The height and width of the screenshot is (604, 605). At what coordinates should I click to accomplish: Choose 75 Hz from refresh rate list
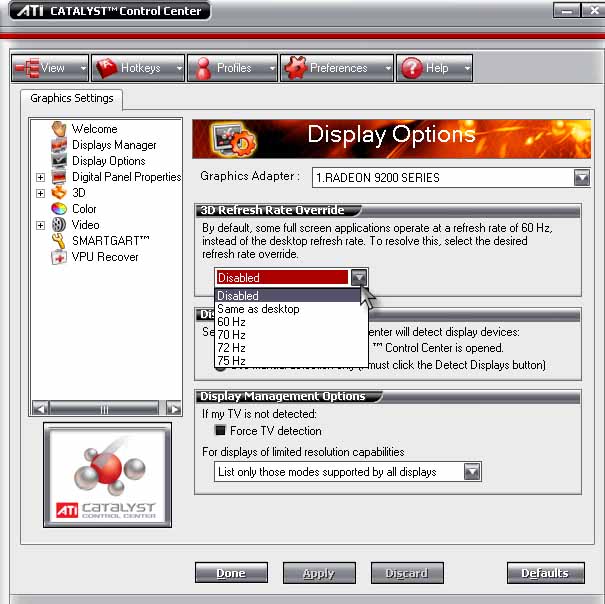(232, 361)
